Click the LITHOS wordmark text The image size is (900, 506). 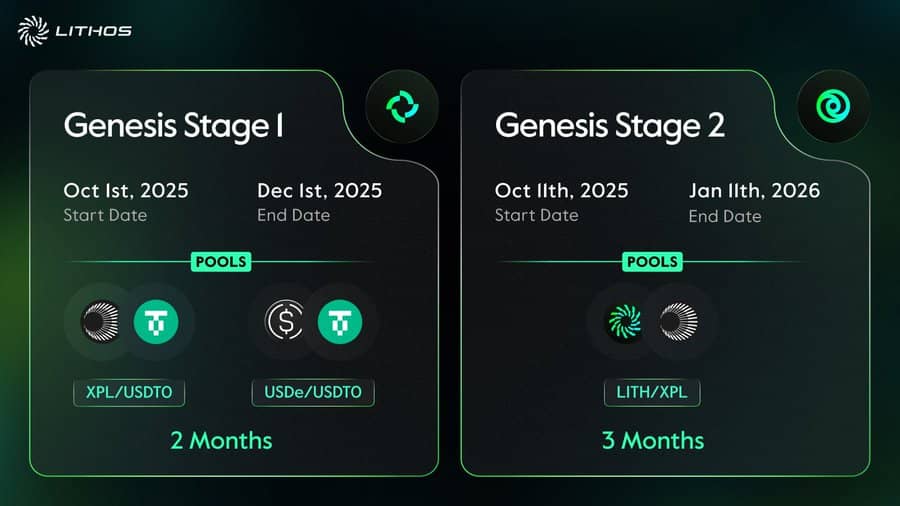[x=94, y=31]
